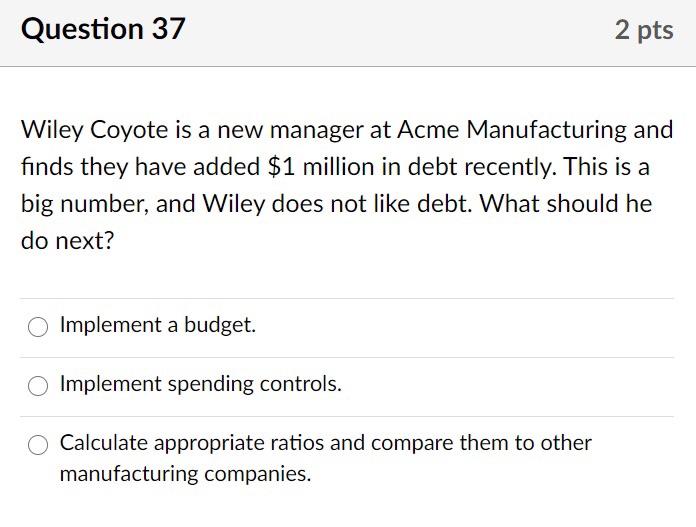Click the gray question header bar between title and points
Image resolution: width=696 pixels, height=527 pixels.
click(400, 31)
